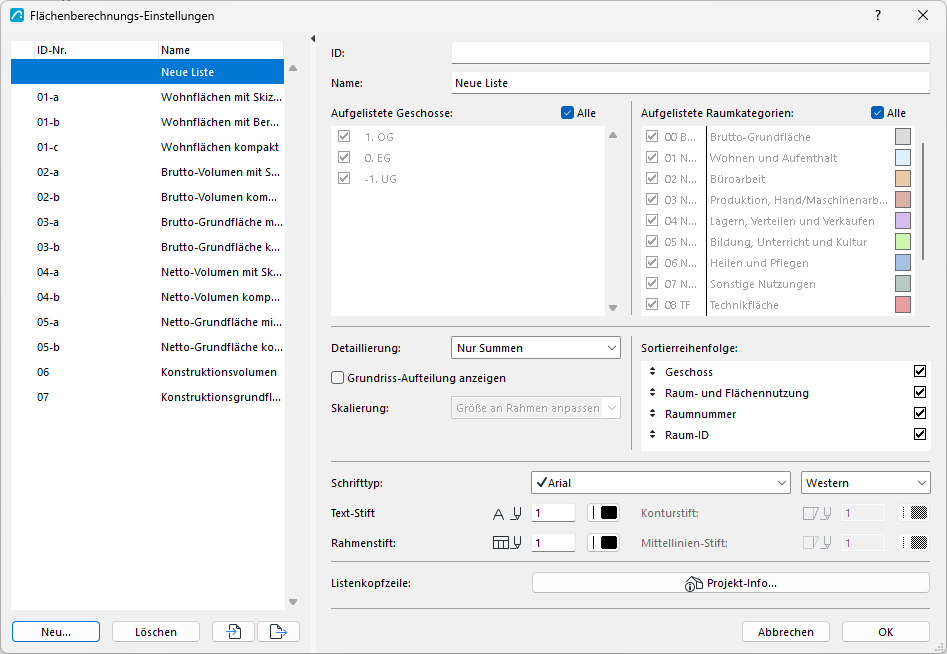Toggle Raum- und Flächennutzung sort checkbox

920,393
